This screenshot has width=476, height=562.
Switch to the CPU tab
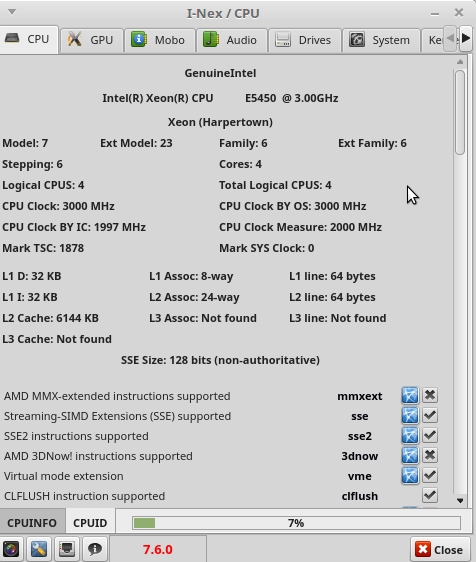click(x=28, y=39)
